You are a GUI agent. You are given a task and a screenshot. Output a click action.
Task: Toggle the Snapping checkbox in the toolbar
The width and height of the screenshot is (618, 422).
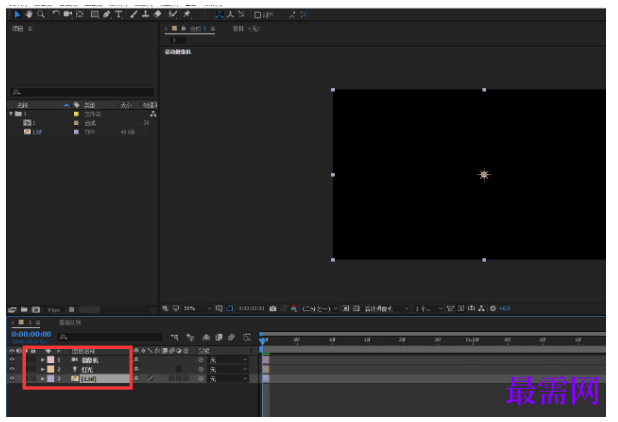click(258, 15)
